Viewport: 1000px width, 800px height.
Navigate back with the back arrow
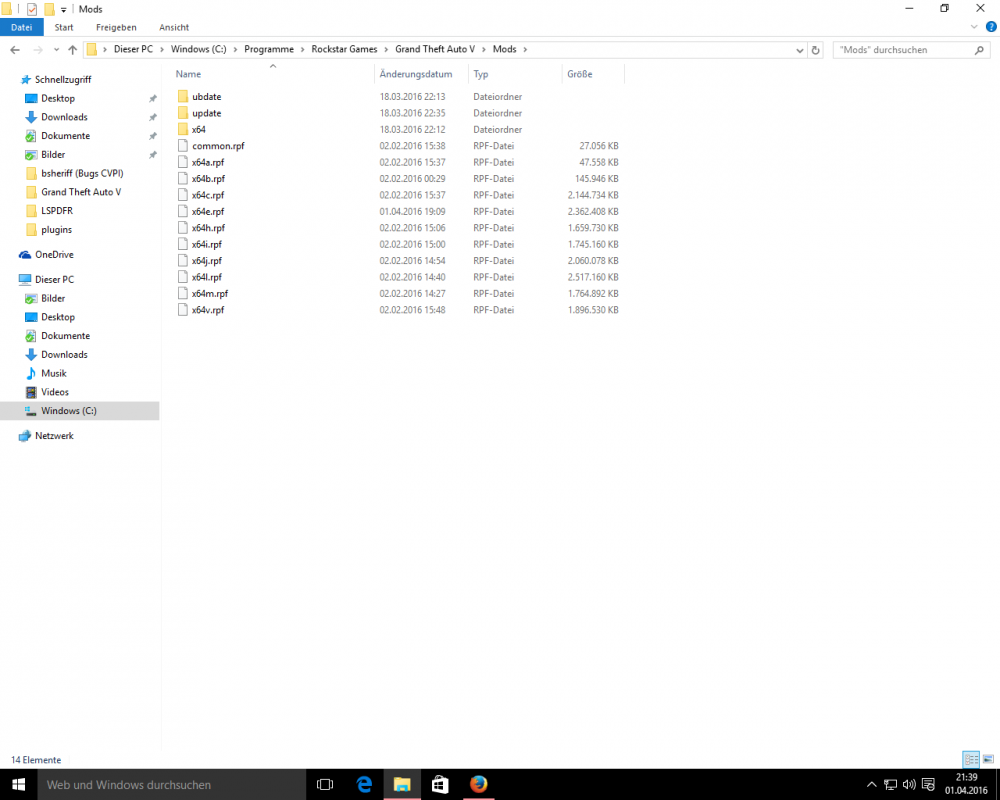click(x=15, y=50)
